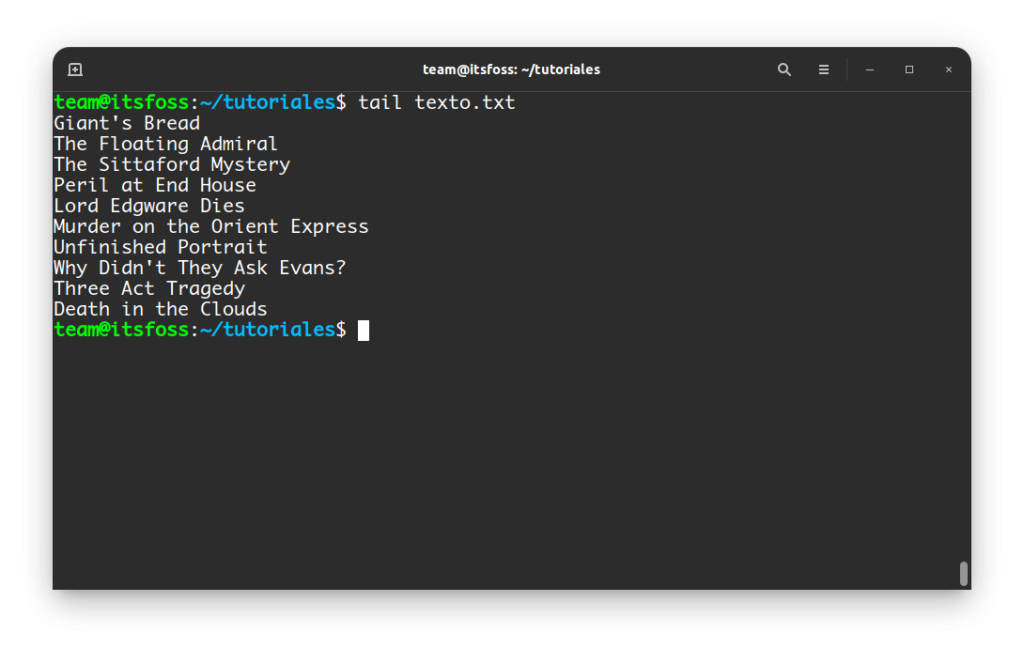The height and width of the screenshot is (648, 1024).
Task: Open the hamburger menu
Action: (x=824, y=69)
